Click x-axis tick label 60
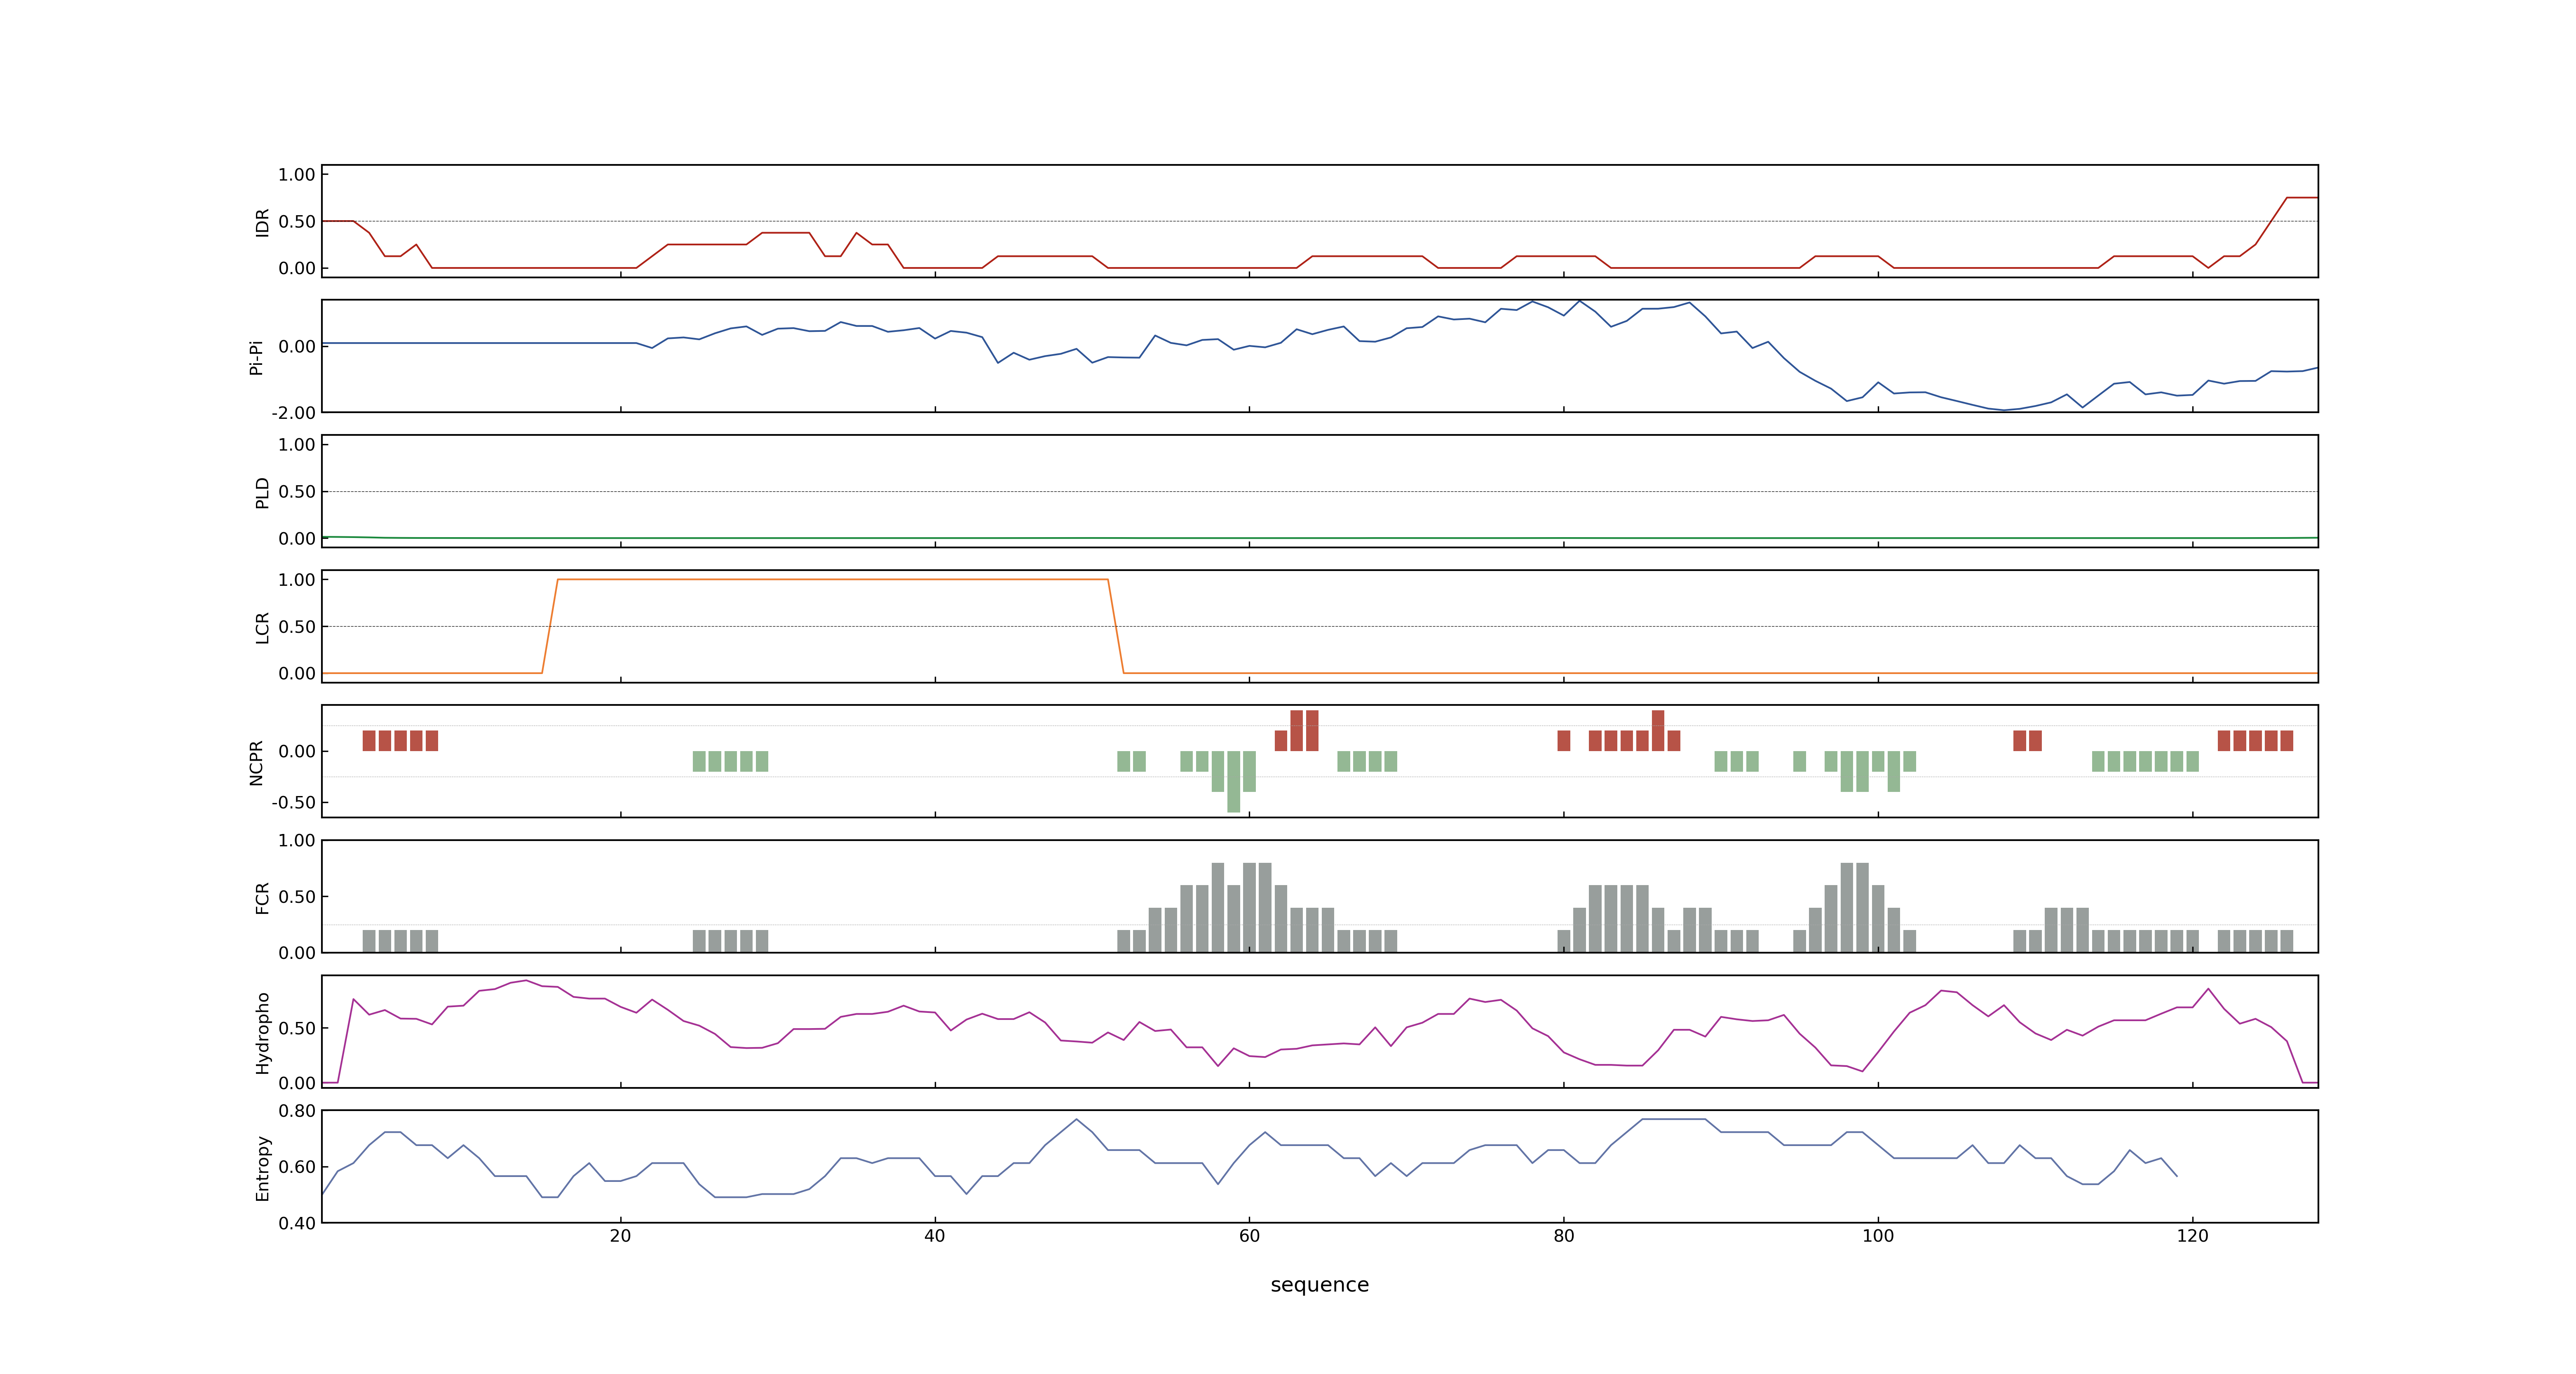 1249,1236
